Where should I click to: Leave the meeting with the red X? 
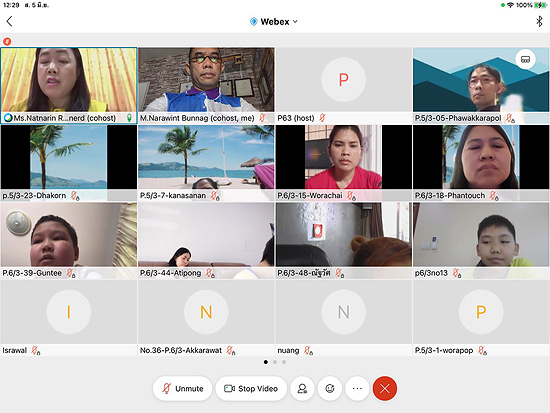point(385,388)
